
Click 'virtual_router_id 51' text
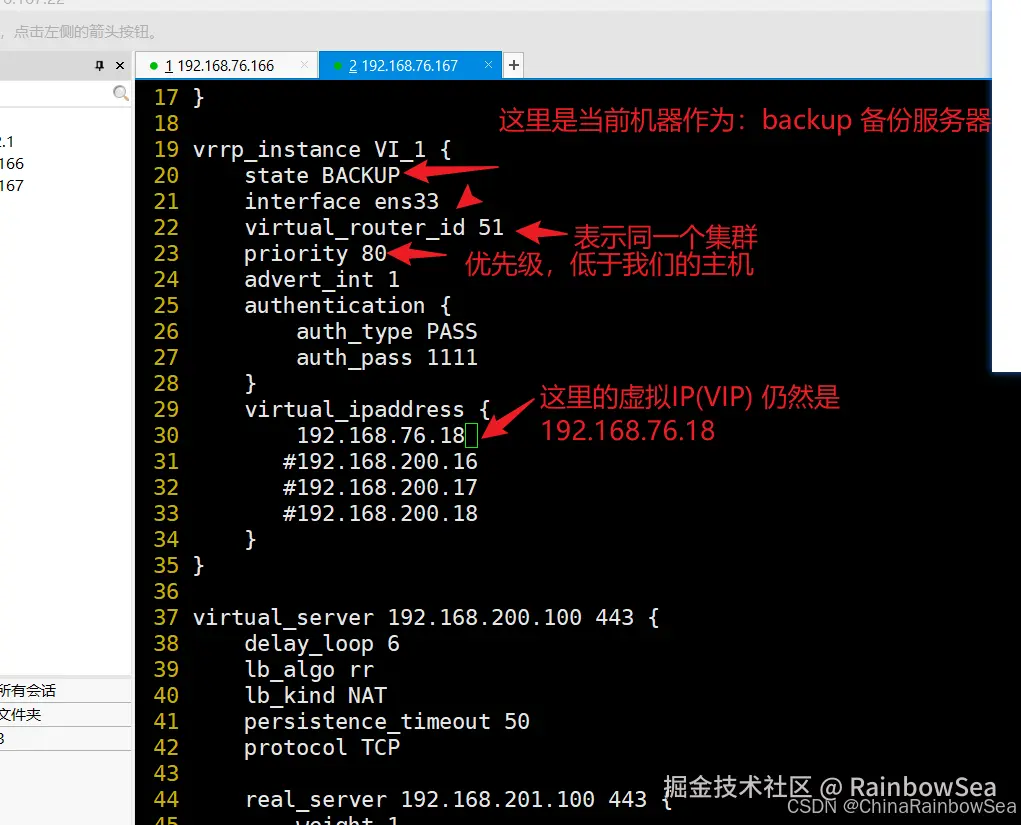(x=374, y=227)
